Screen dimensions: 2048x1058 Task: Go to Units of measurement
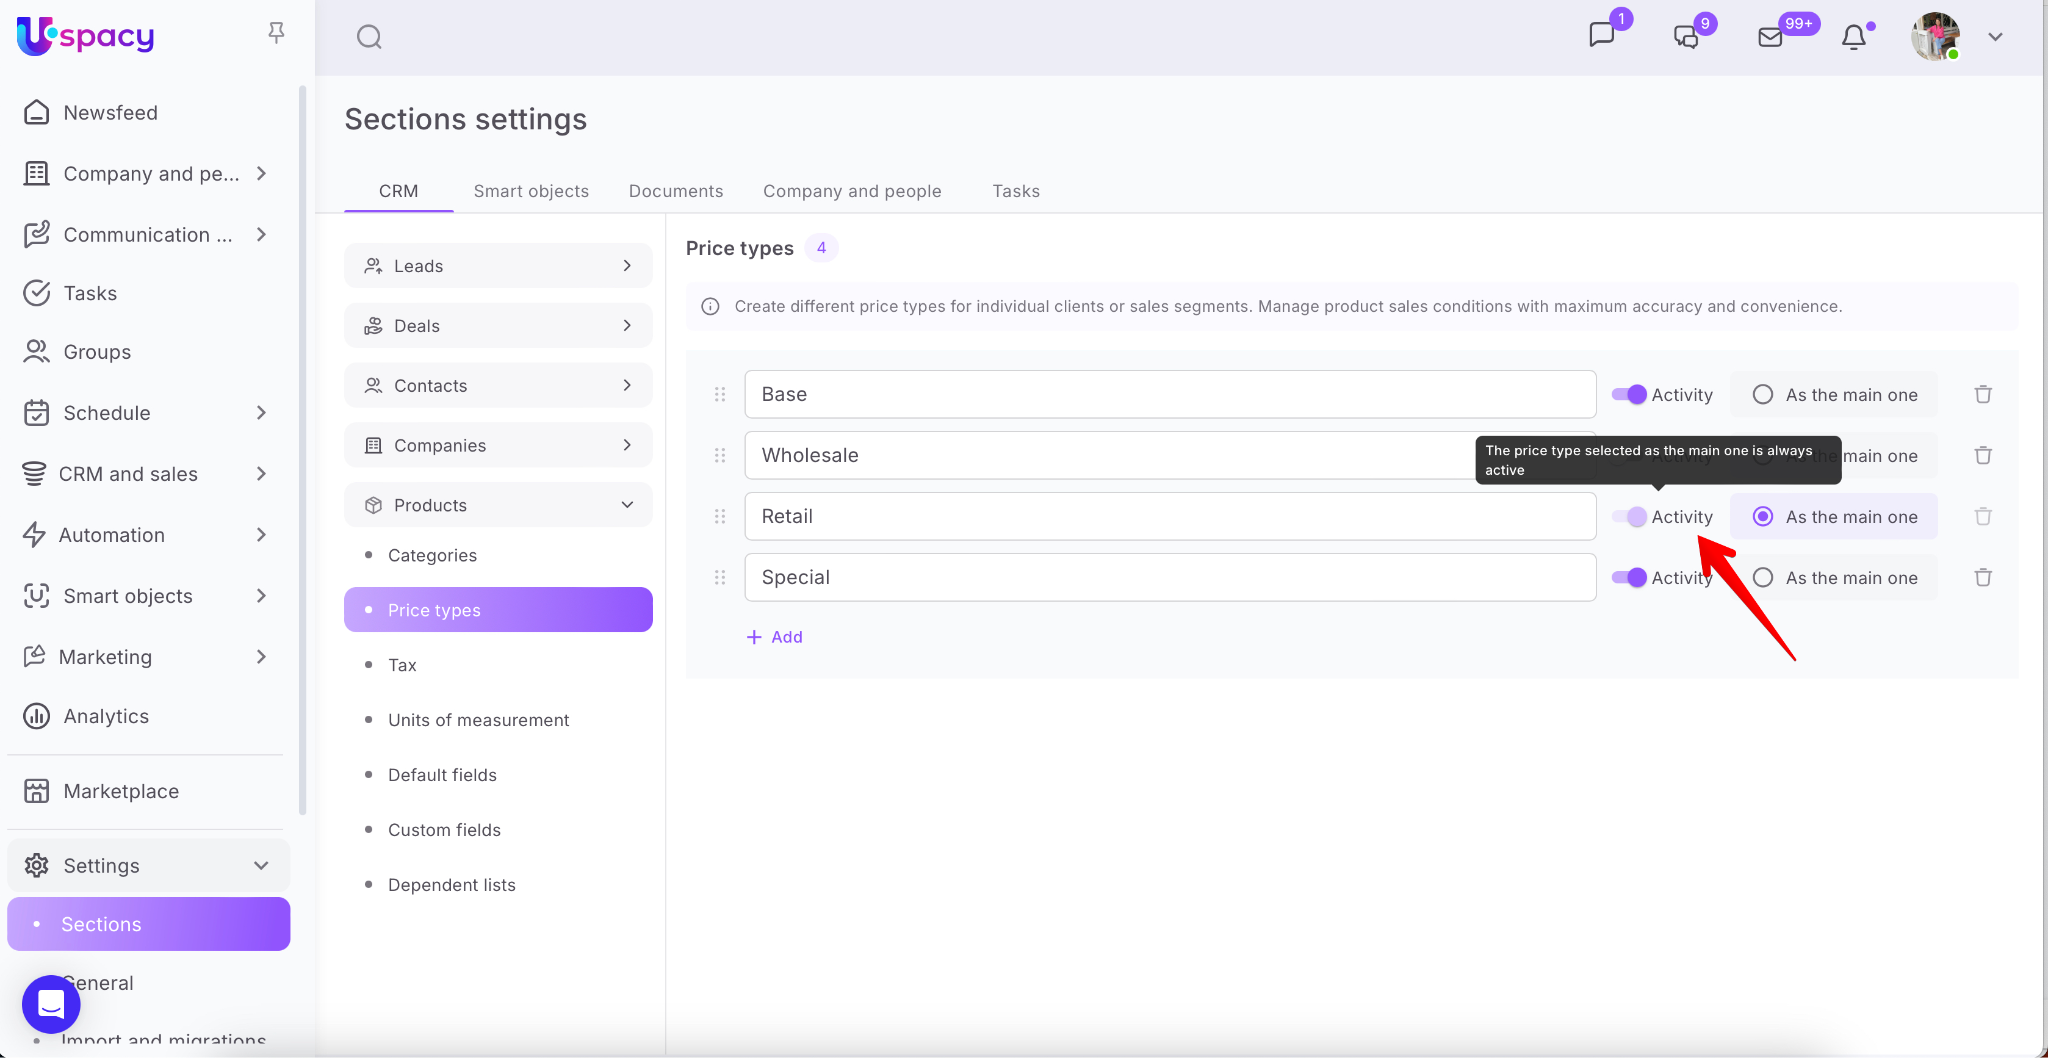[x=478, y=720]
